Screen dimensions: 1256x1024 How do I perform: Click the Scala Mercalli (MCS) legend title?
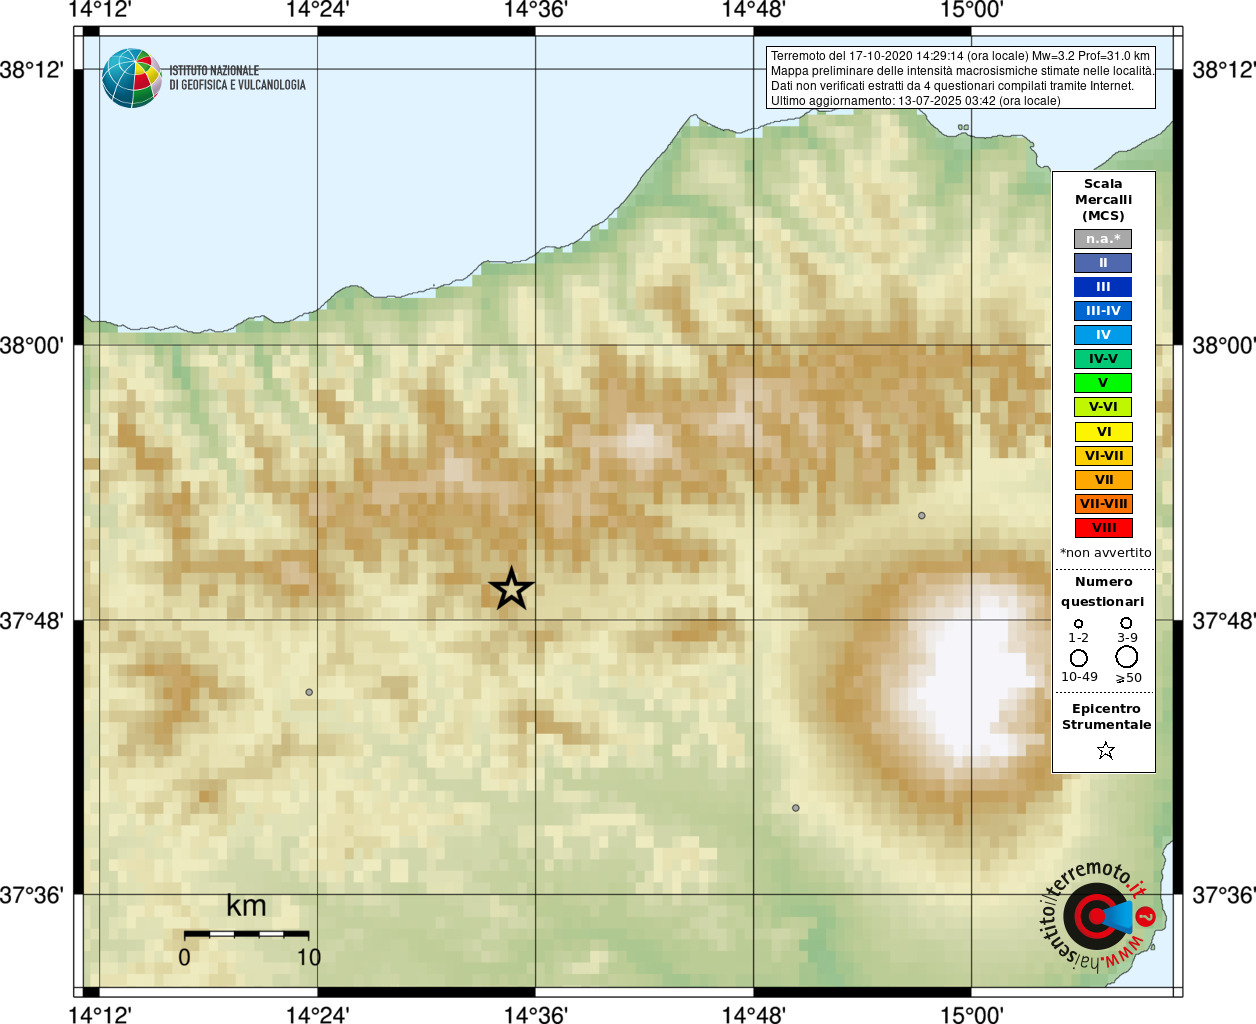tap(1103, 200)
